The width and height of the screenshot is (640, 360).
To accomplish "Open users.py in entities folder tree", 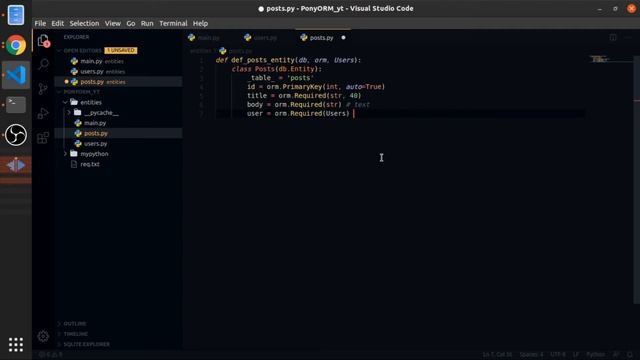I will point(118,144).
